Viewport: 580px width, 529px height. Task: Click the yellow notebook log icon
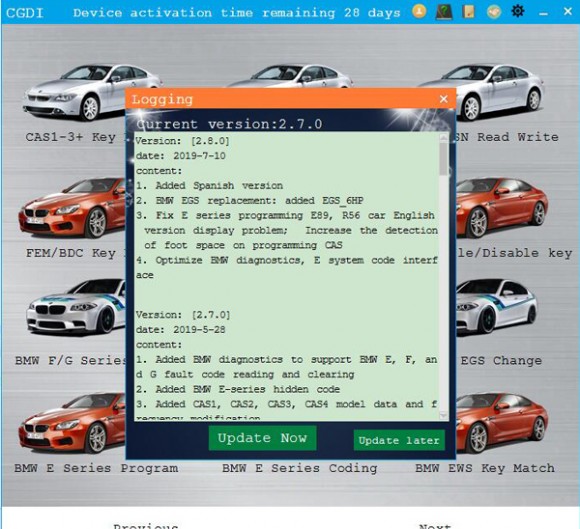pyautogui.click(x=468, y=12)
